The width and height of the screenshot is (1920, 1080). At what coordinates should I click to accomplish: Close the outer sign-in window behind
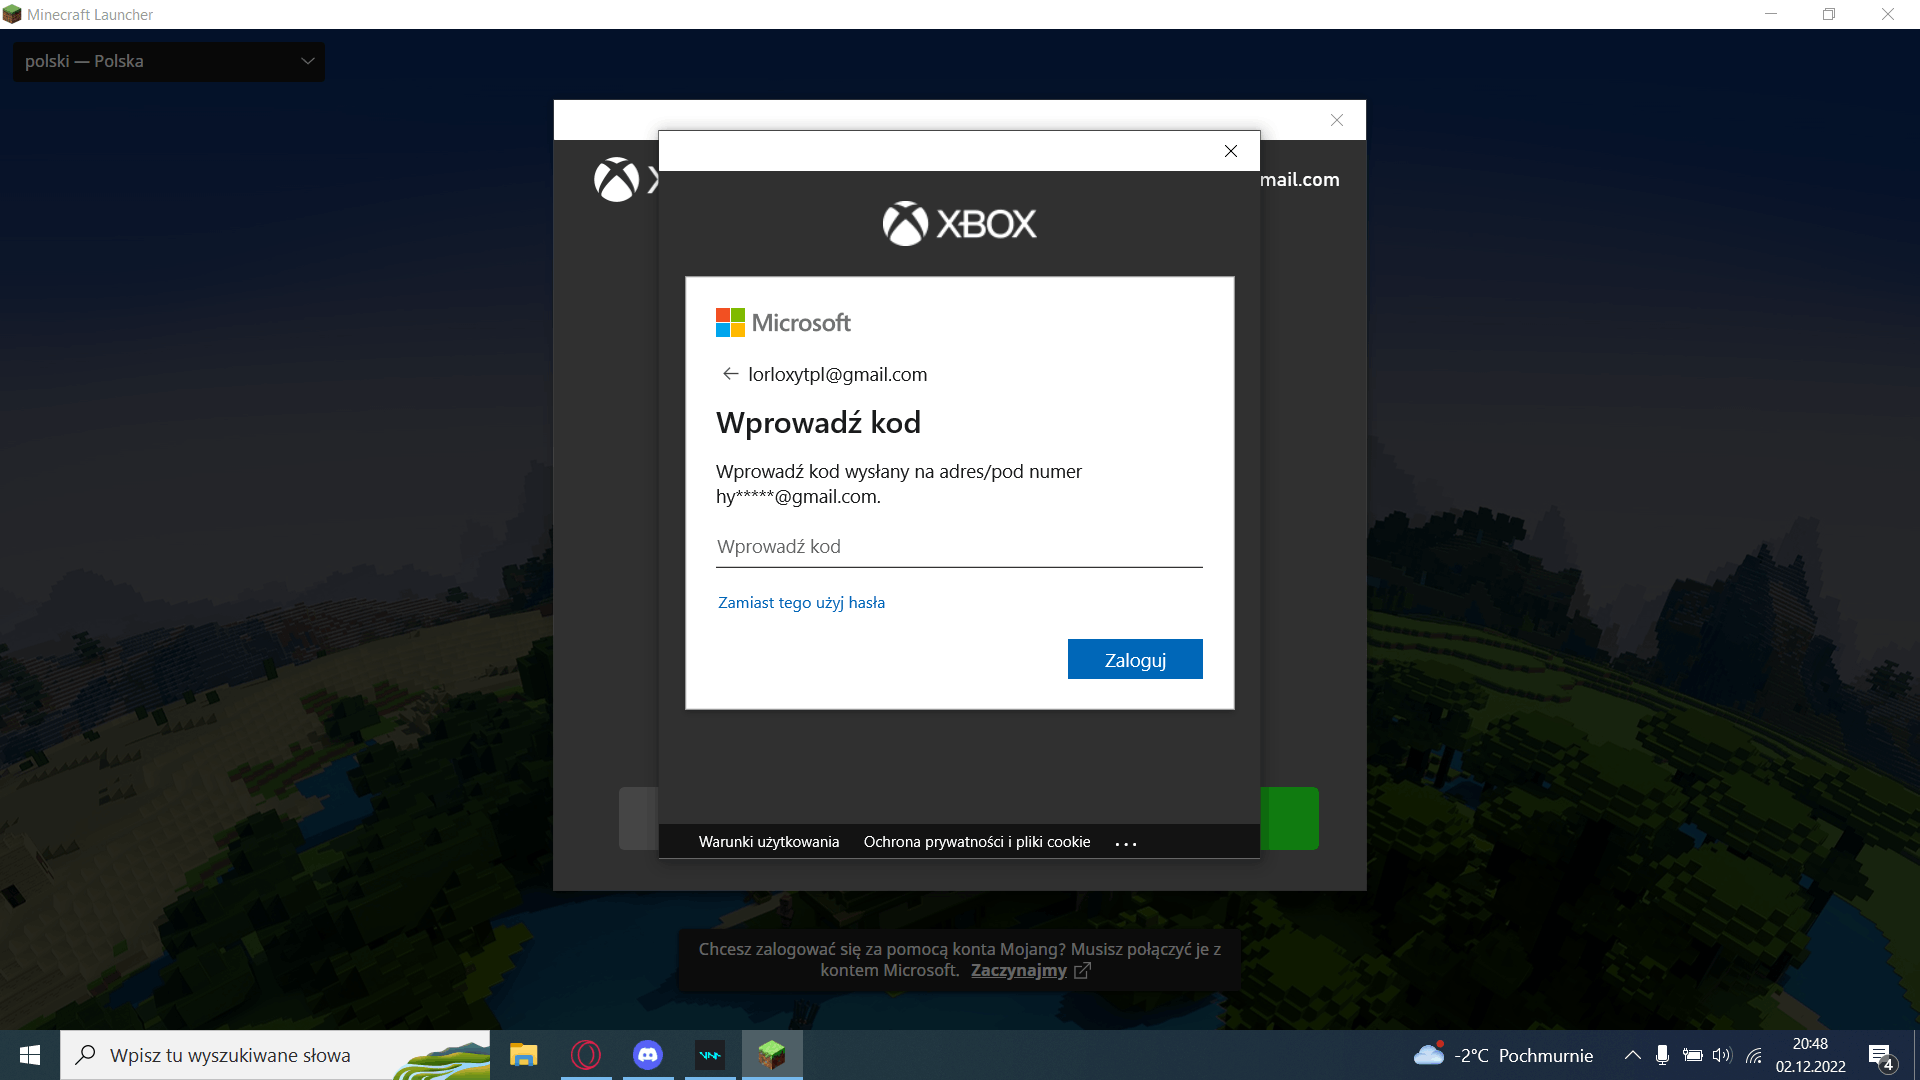pyautogui.click(x=1337, y=120)
